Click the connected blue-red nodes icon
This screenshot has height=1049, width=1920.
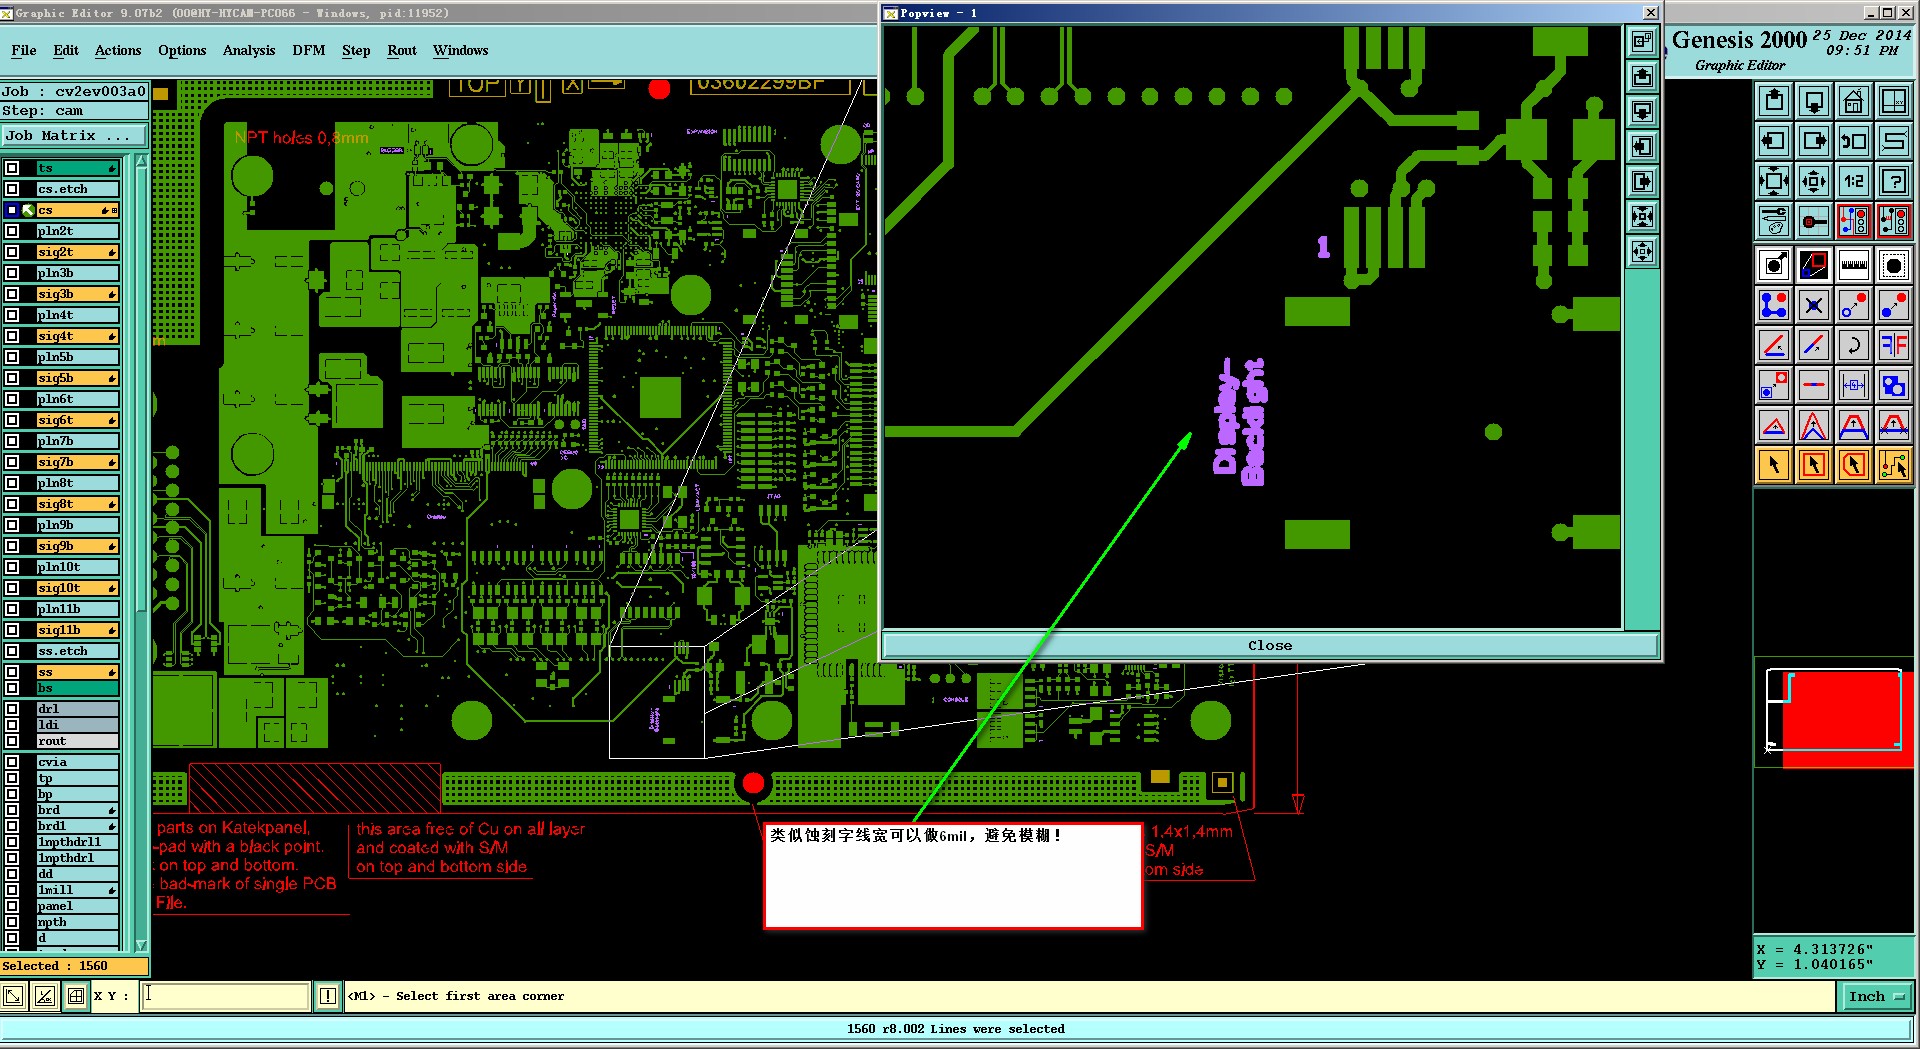click(1774, 305)
